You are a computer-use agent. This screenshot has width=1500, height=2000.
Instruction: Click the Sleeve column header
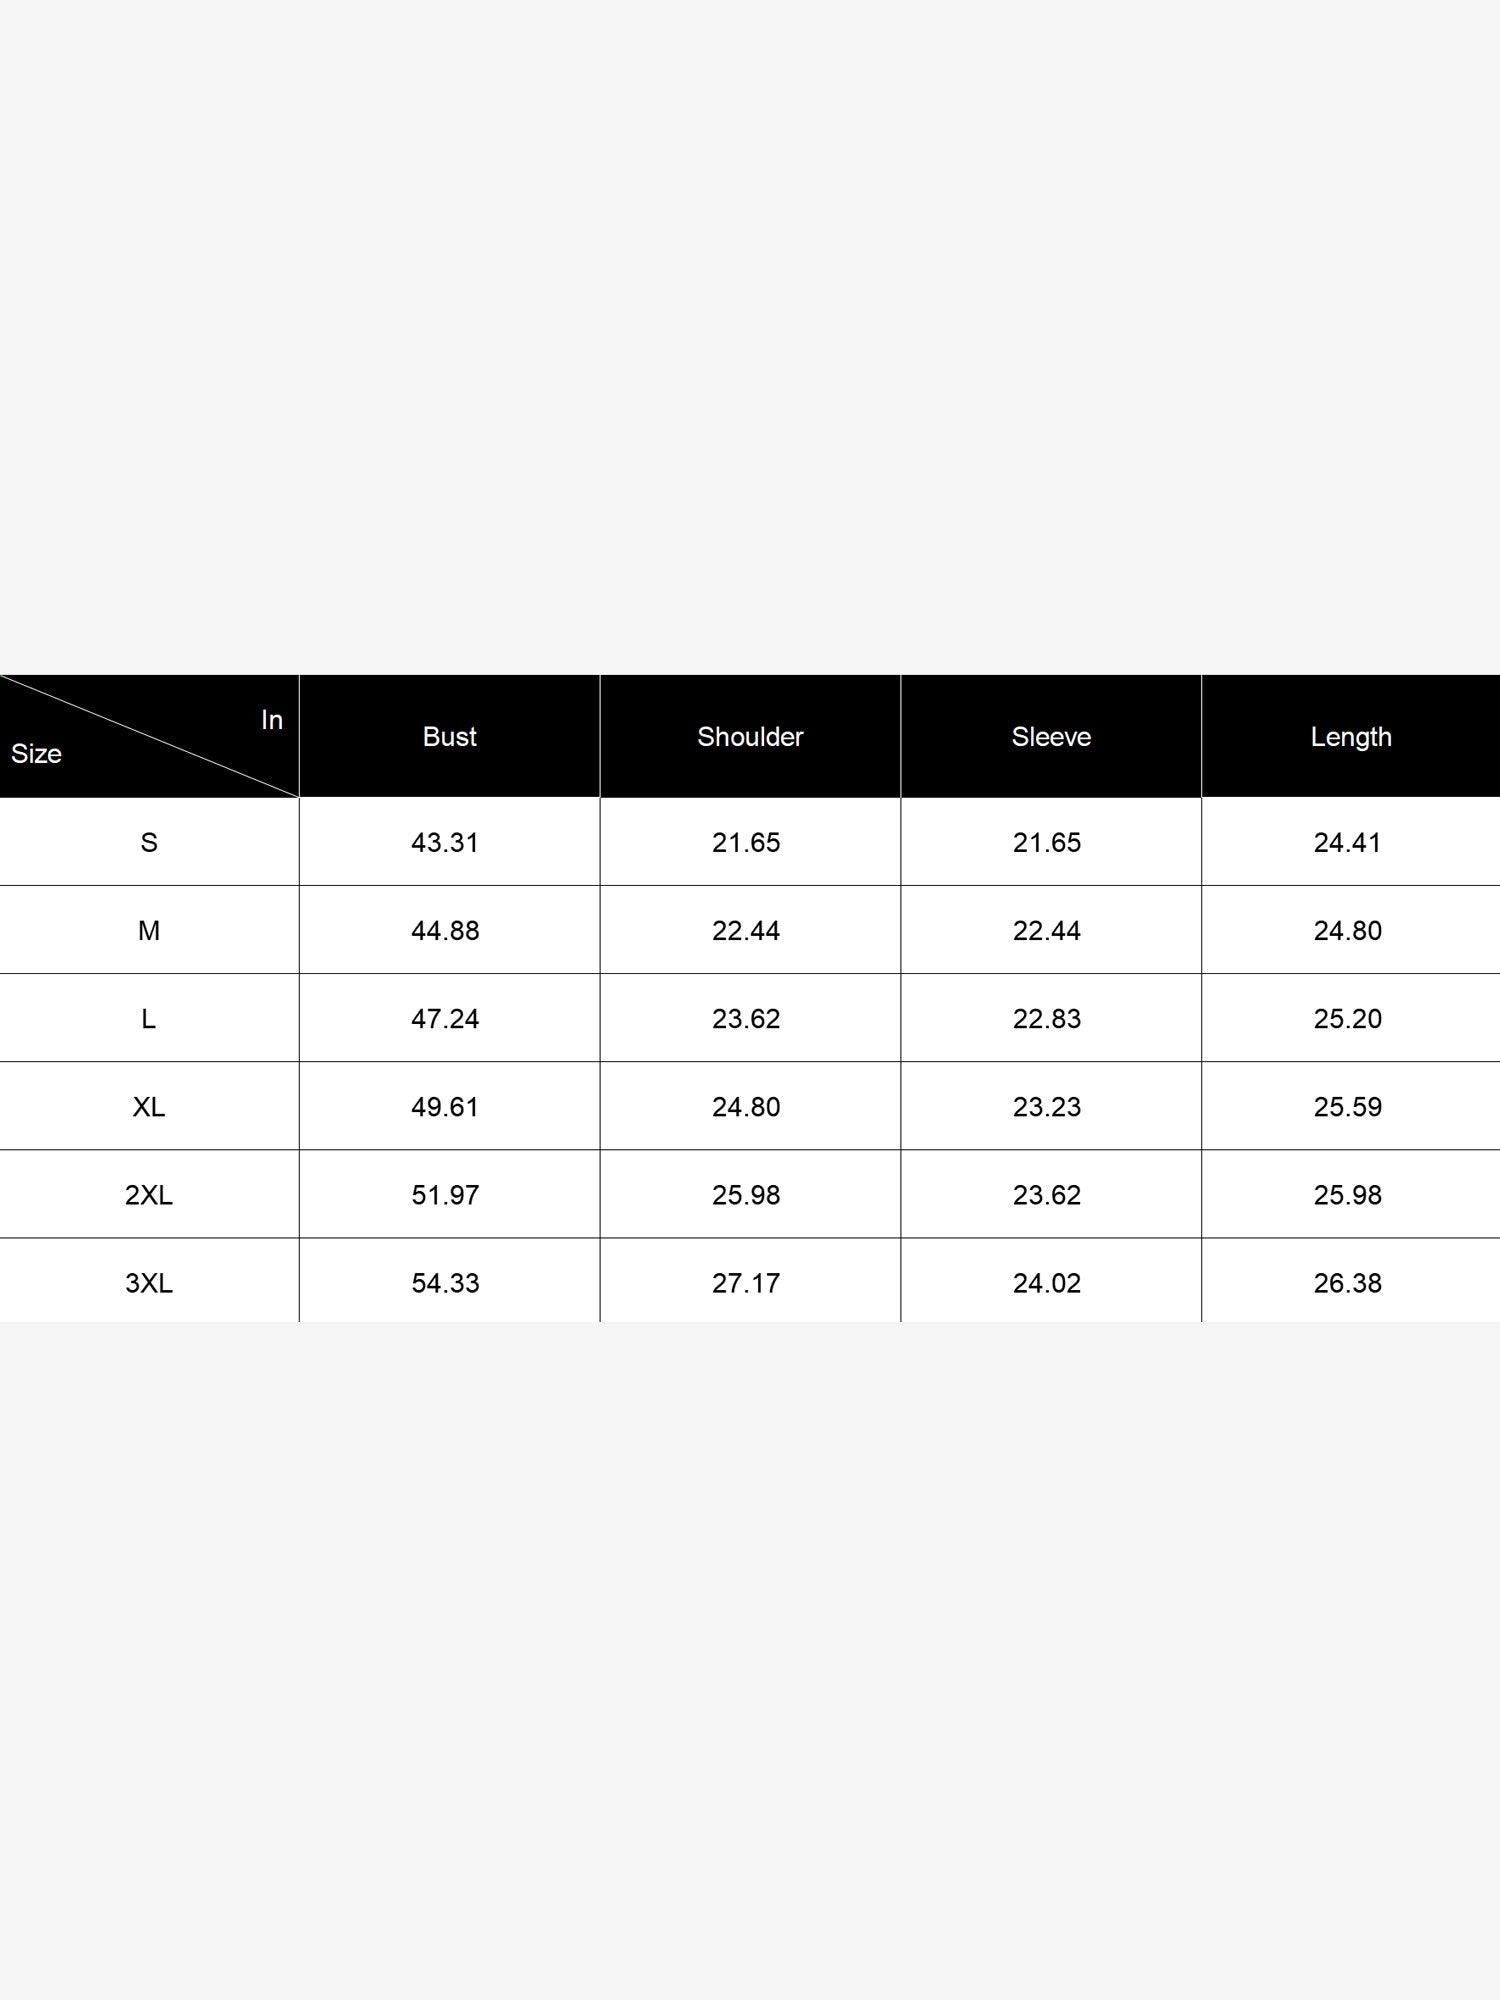pyautogui.click(x=1051, y=737)
